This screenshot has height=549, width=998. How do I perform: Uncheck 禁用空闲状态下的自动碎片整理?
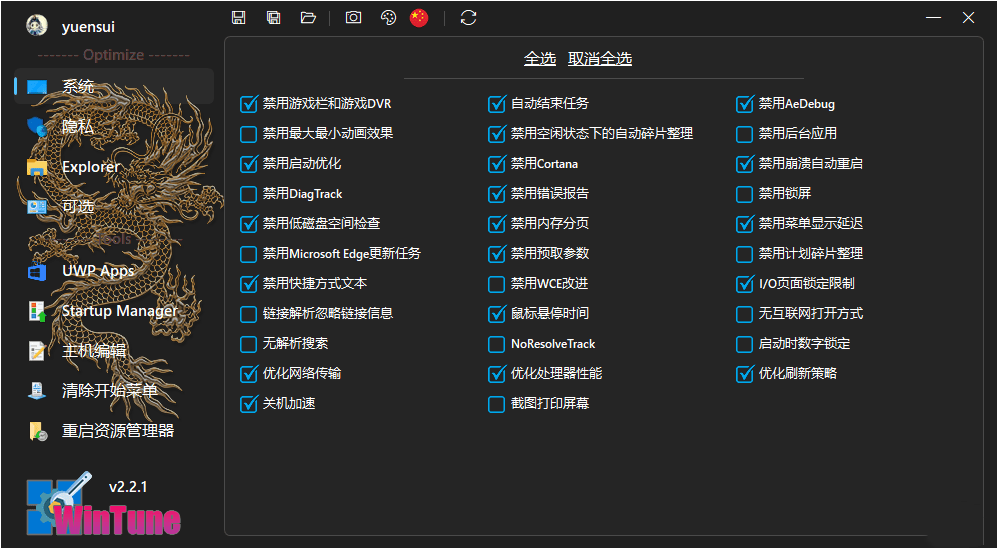coord(496,134)
